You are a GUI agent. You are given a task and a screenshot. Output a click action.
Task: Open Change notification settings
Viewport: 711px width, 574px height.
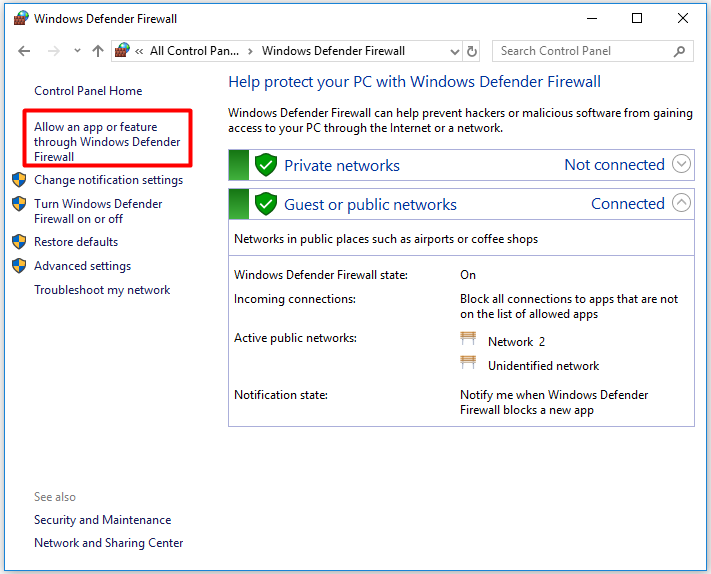point(108,180)
